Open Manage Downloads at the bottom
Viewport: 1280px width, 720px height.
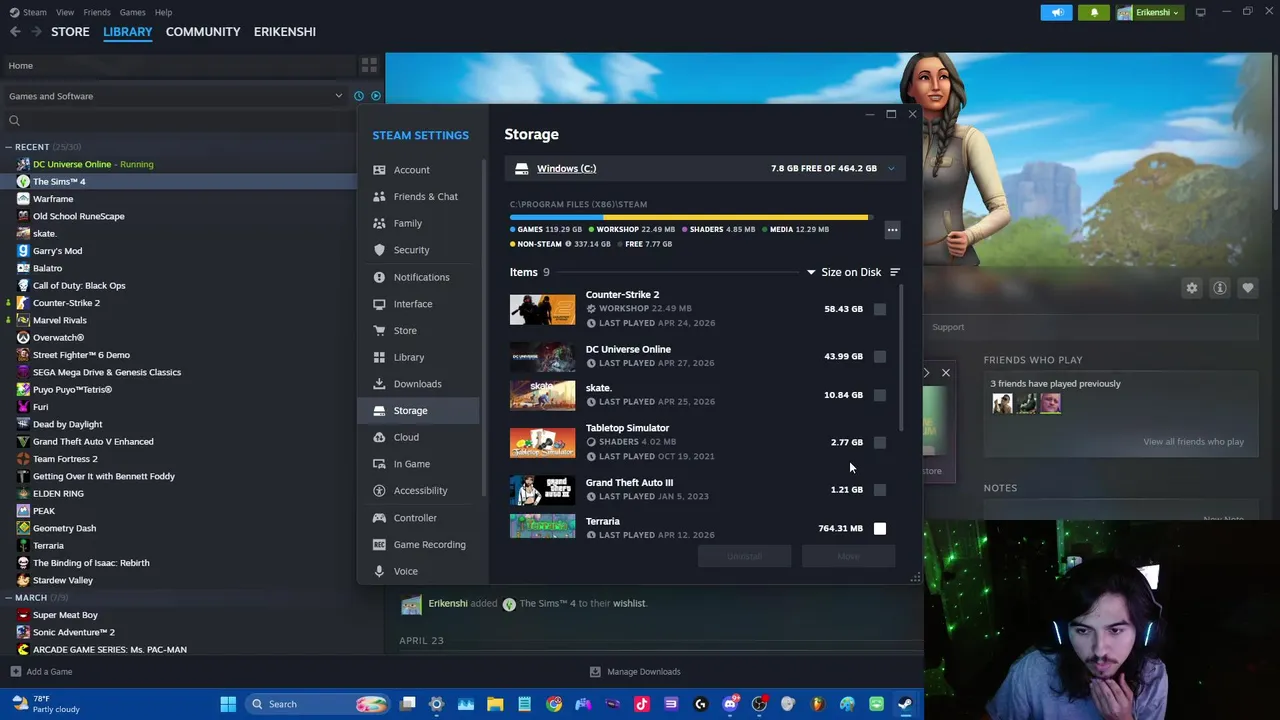635,672
